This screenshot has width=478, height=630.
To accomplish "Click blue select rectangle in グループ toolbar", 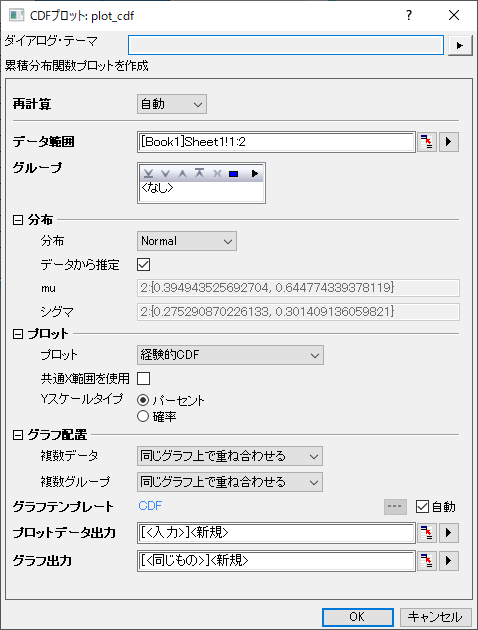I will (234, 174).
